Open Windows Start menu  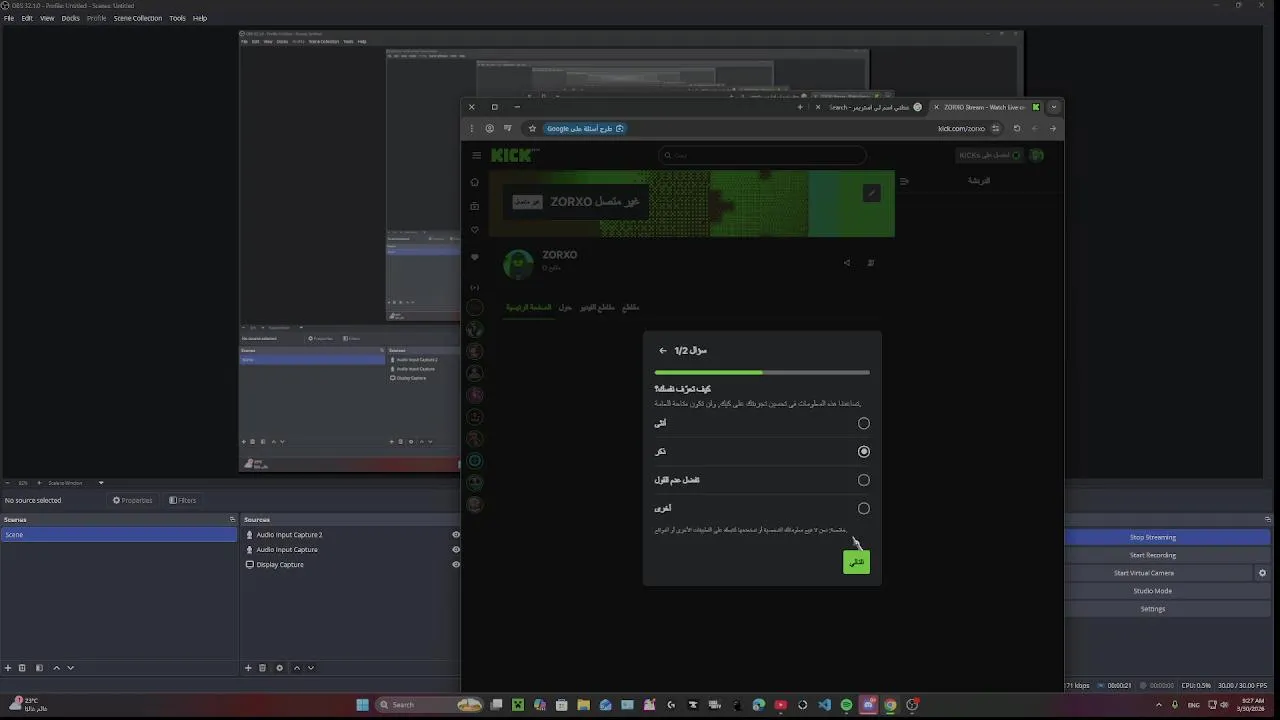point(363,705)
